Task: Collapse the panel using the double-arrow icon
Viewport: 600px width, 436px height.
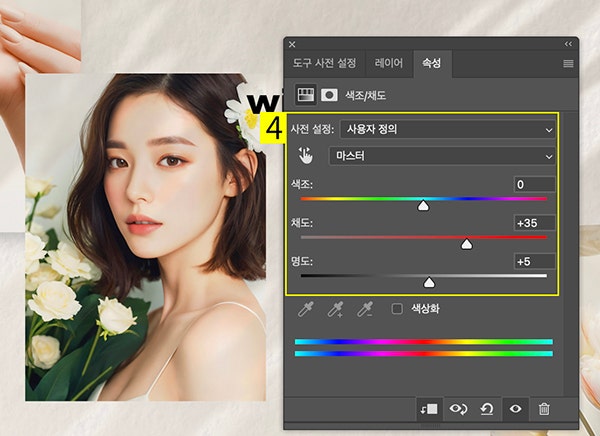Action: coord(568,44)
